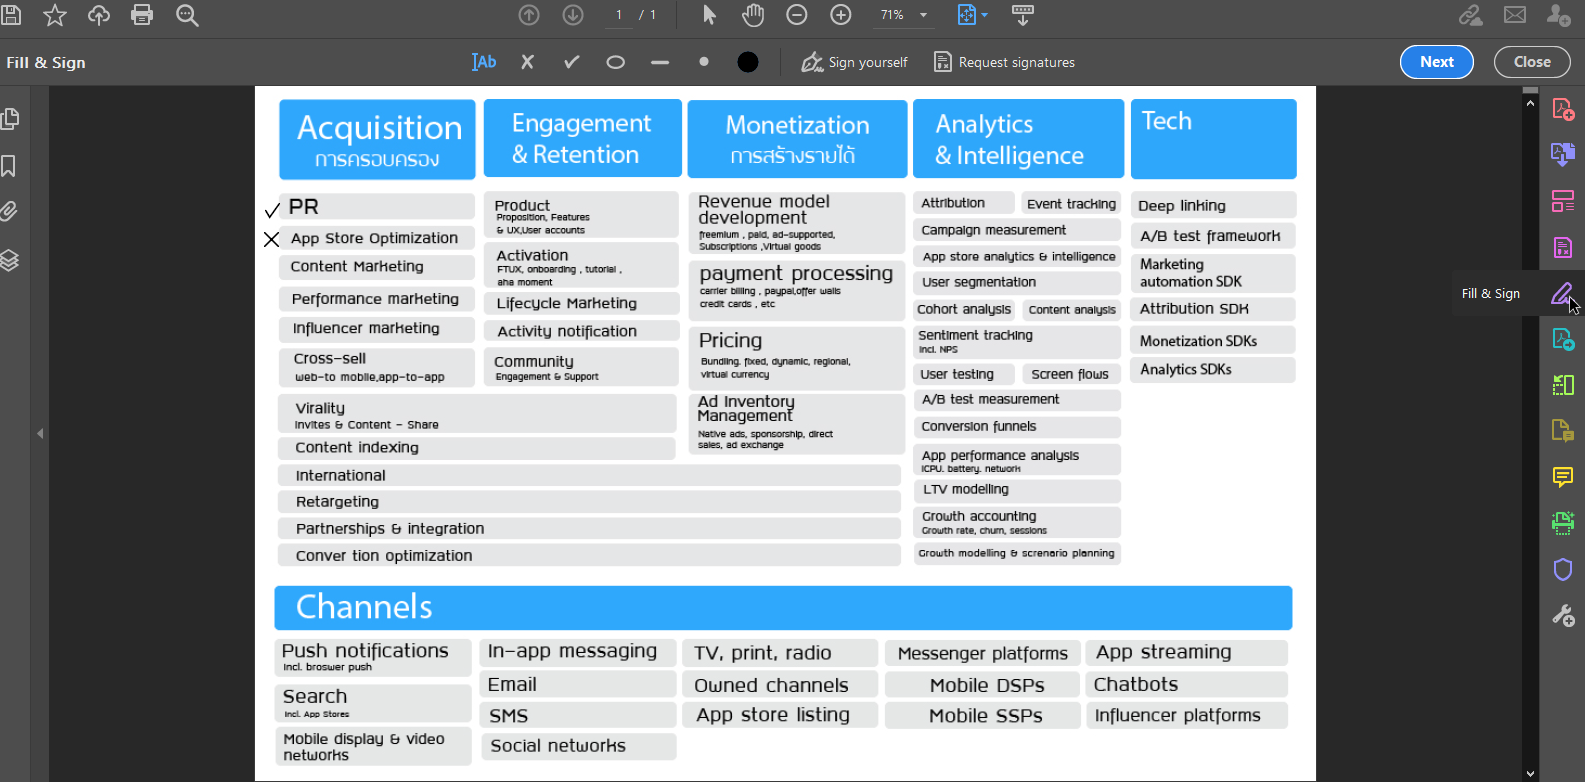Open the green Compare Files tool in the right panel

[x=1562, y=385]
